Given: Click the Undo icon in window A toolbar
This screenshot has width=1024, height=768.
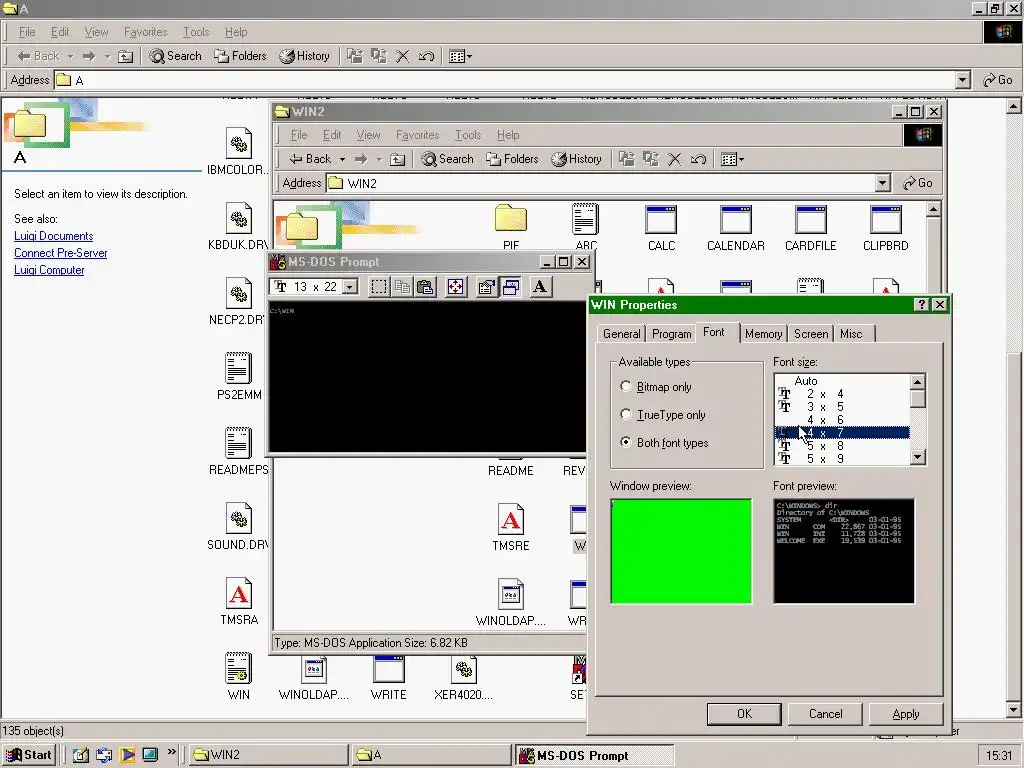Looking at the screenshot, I should (x=426, y=56).
